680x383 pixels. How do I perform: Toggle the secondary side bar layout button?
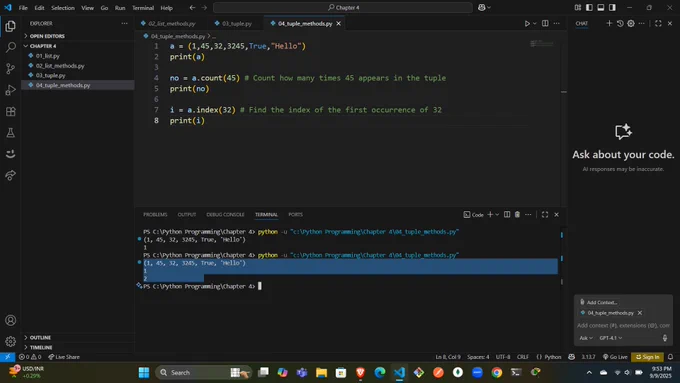coord(612,7)
